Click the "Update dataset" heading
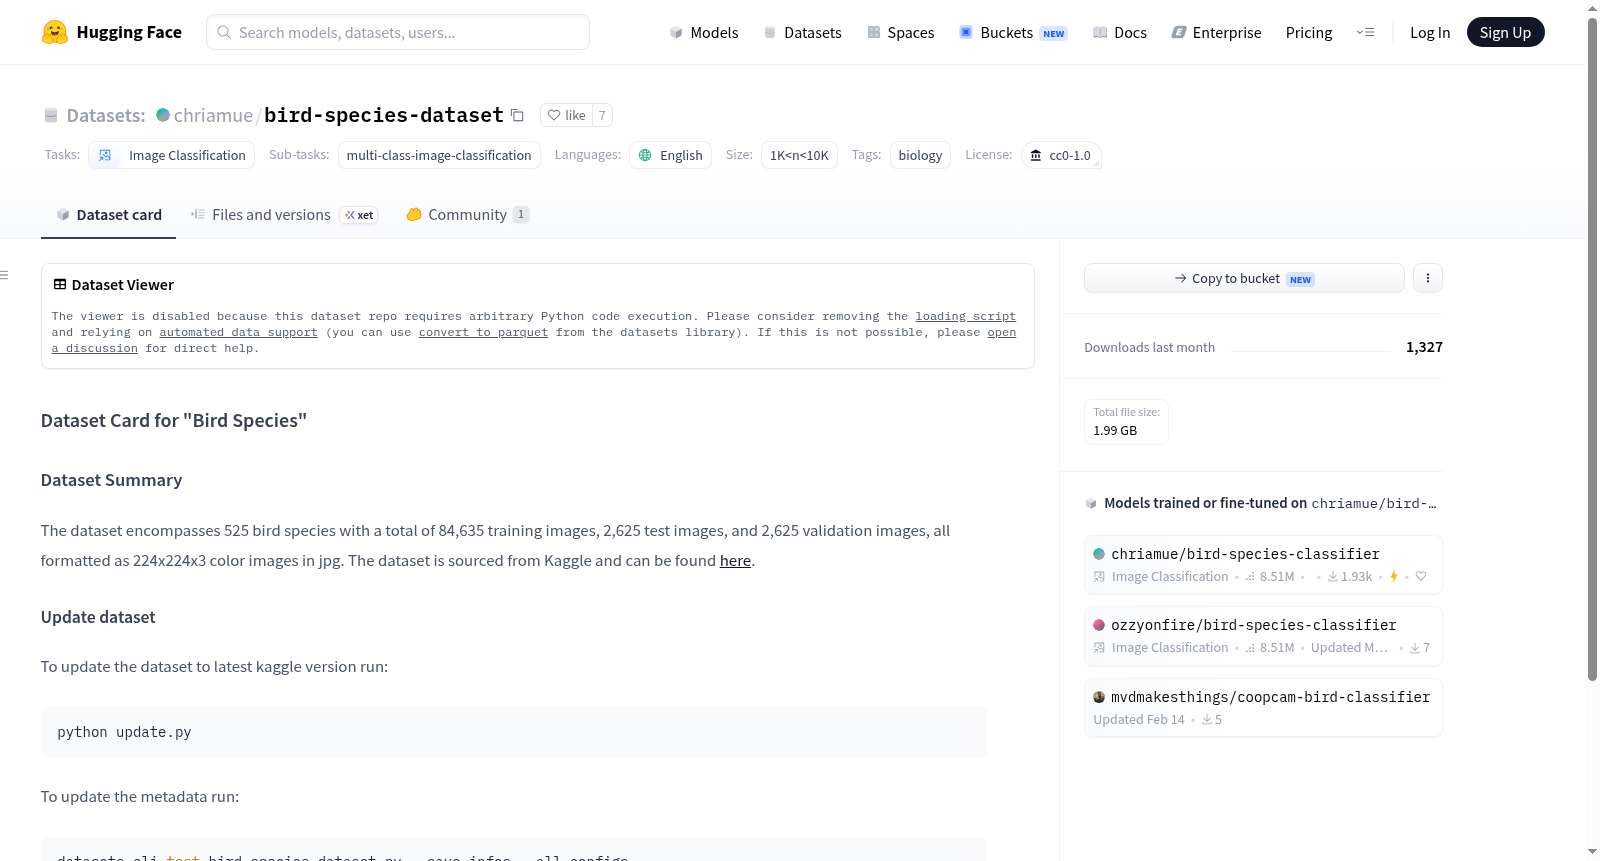1600x861 pixels. click(x=98, y=617)
